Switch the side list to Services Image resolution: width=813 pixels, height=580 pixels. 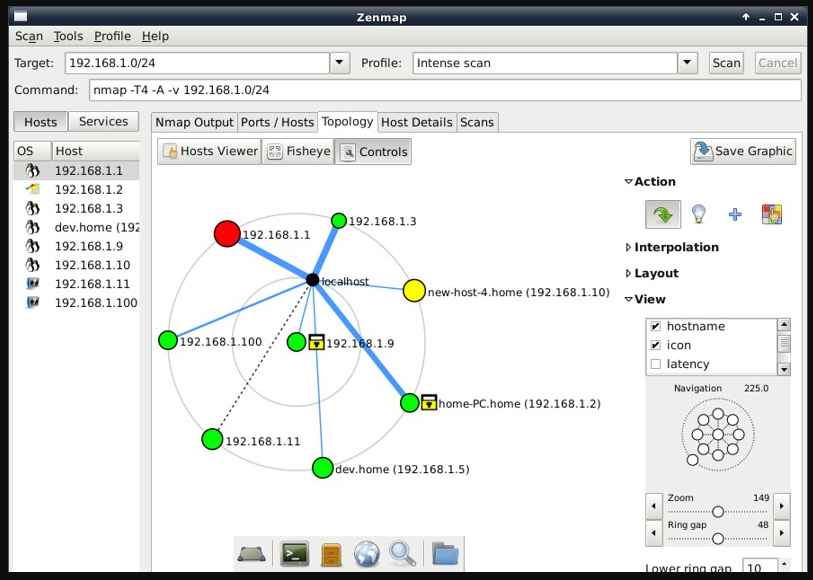[x=103, y=122]
